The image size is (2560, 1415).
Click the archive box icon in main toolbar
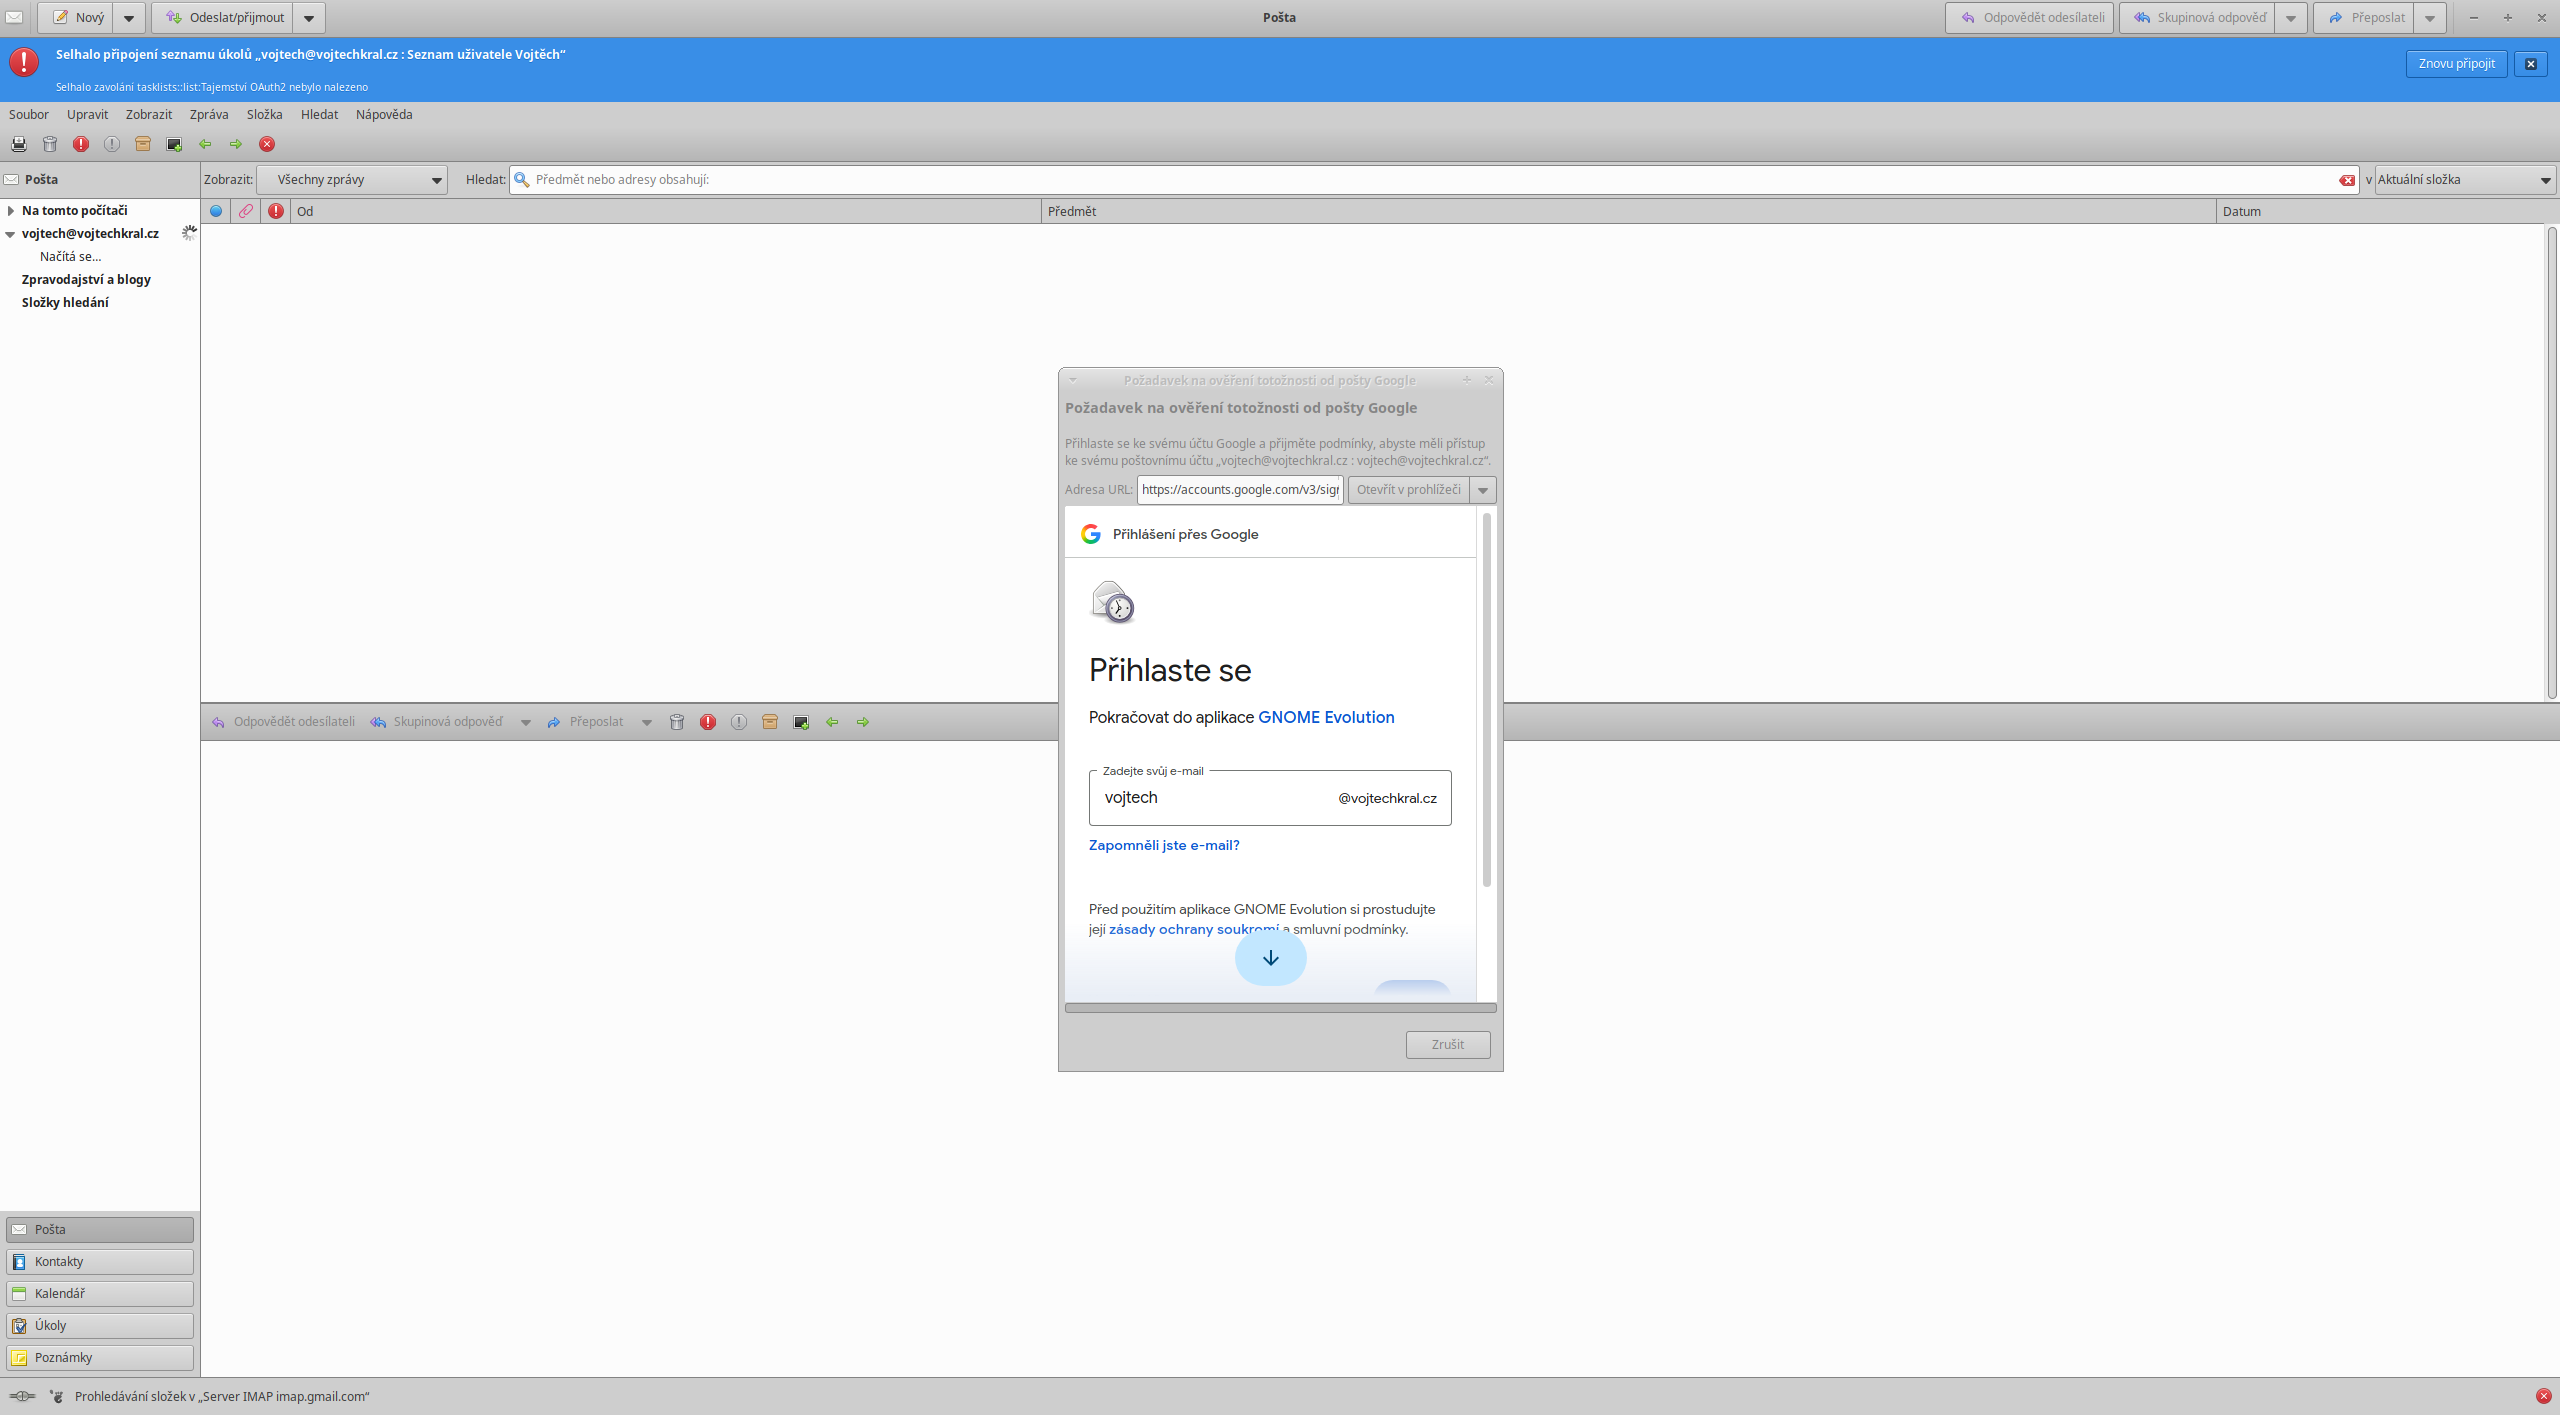click(143, 144)
